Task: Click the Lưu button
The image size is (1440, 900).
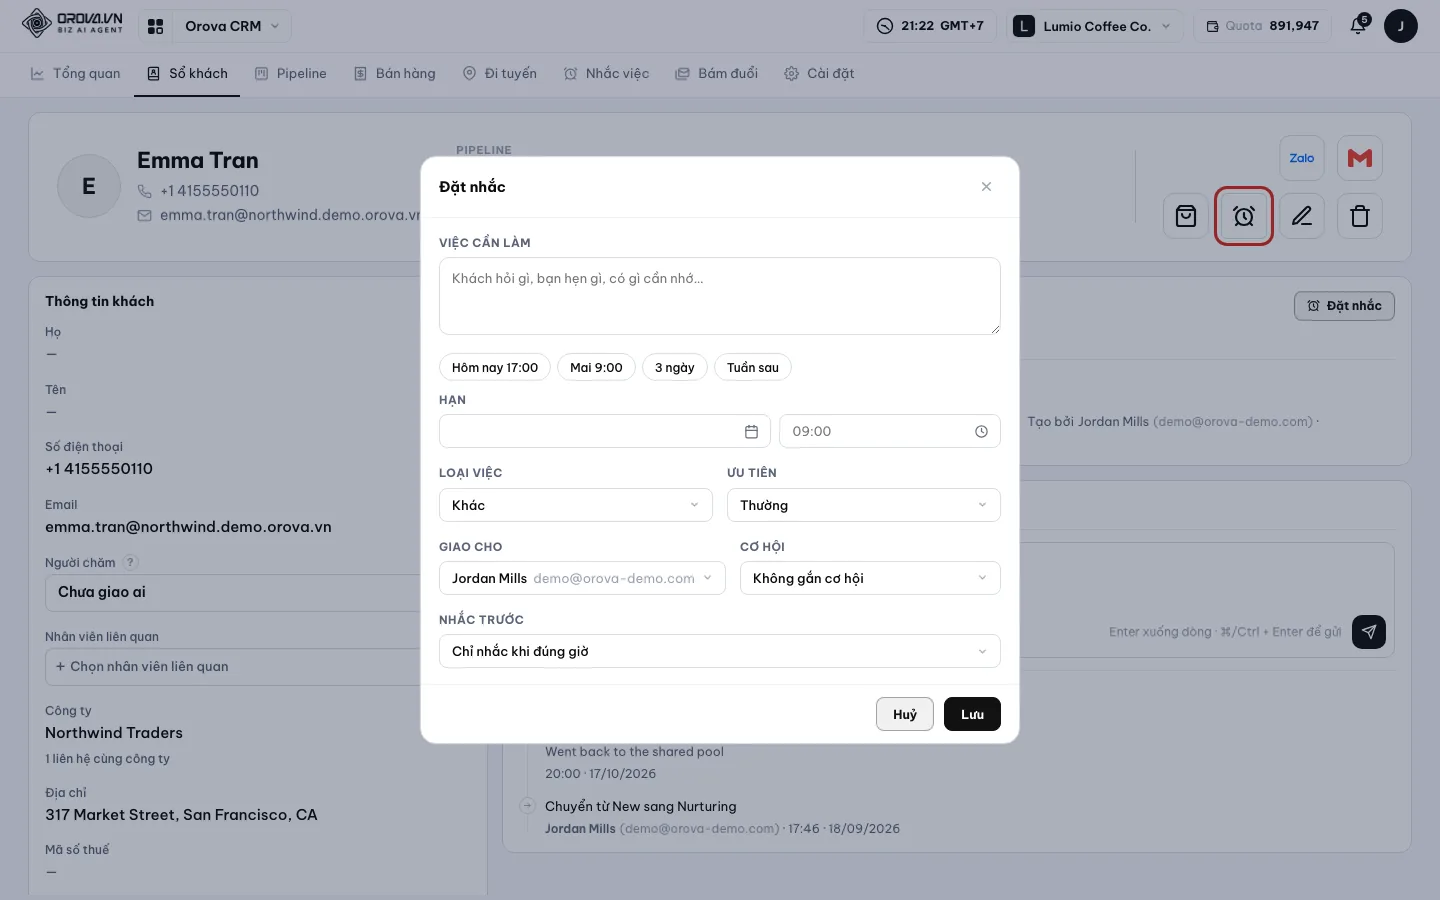Action: pos(972,714)
